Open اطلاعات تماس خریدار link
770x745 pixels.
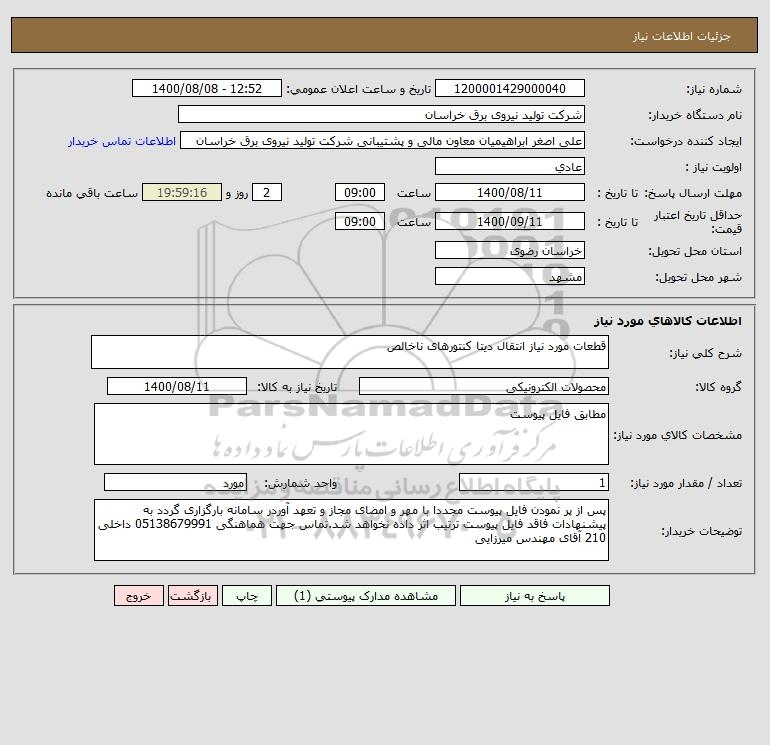(x=122, y=141)
